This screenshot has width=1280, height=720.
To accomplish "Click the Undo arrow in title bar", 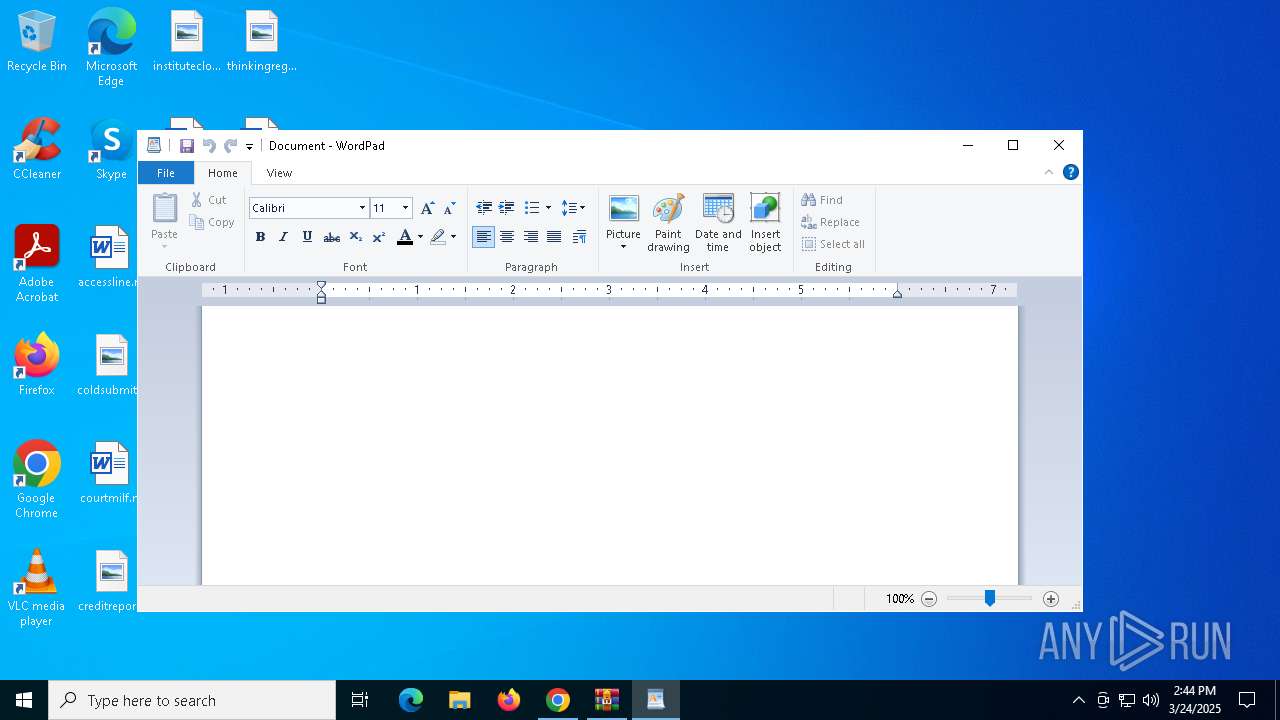I will (x=209, y=146).
